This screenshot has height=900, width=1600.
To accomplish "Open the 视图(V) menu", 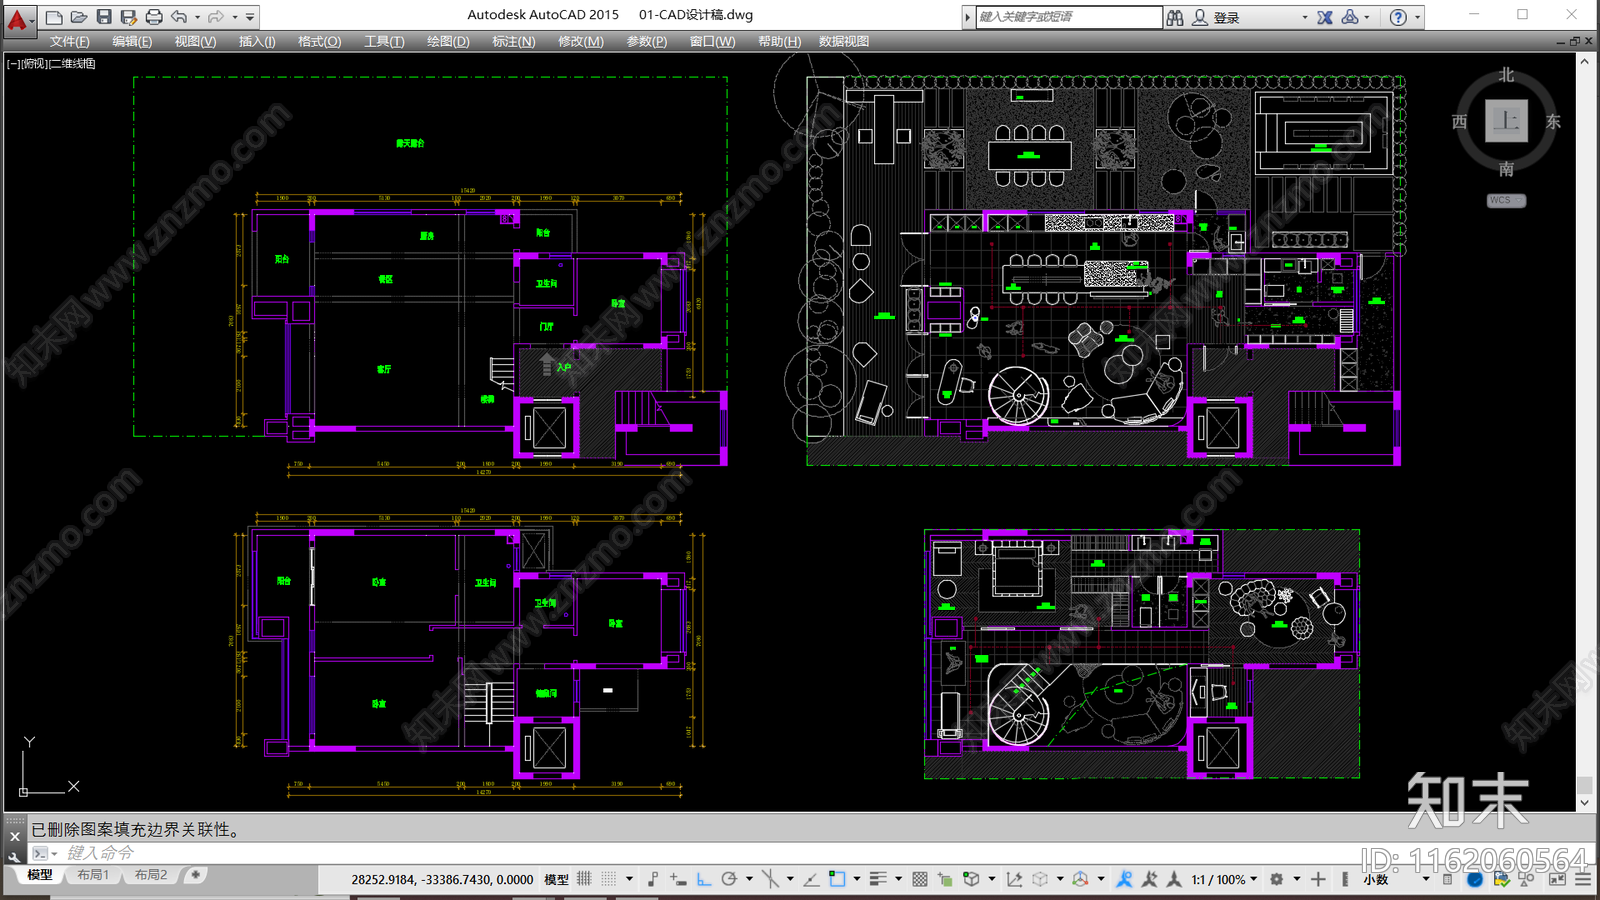I will click(x=195, y=41).
